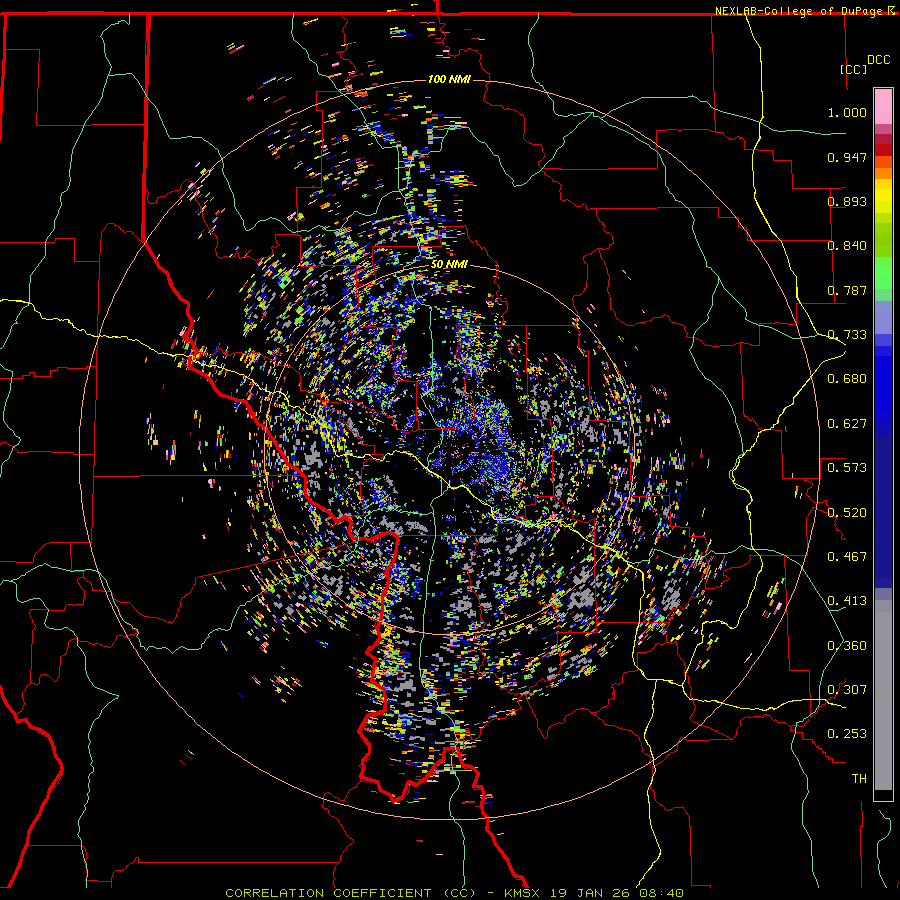This screenshot has width=900, height=900.
Task: Select the 0.787 legend value
Action: (x=847, y=290)
